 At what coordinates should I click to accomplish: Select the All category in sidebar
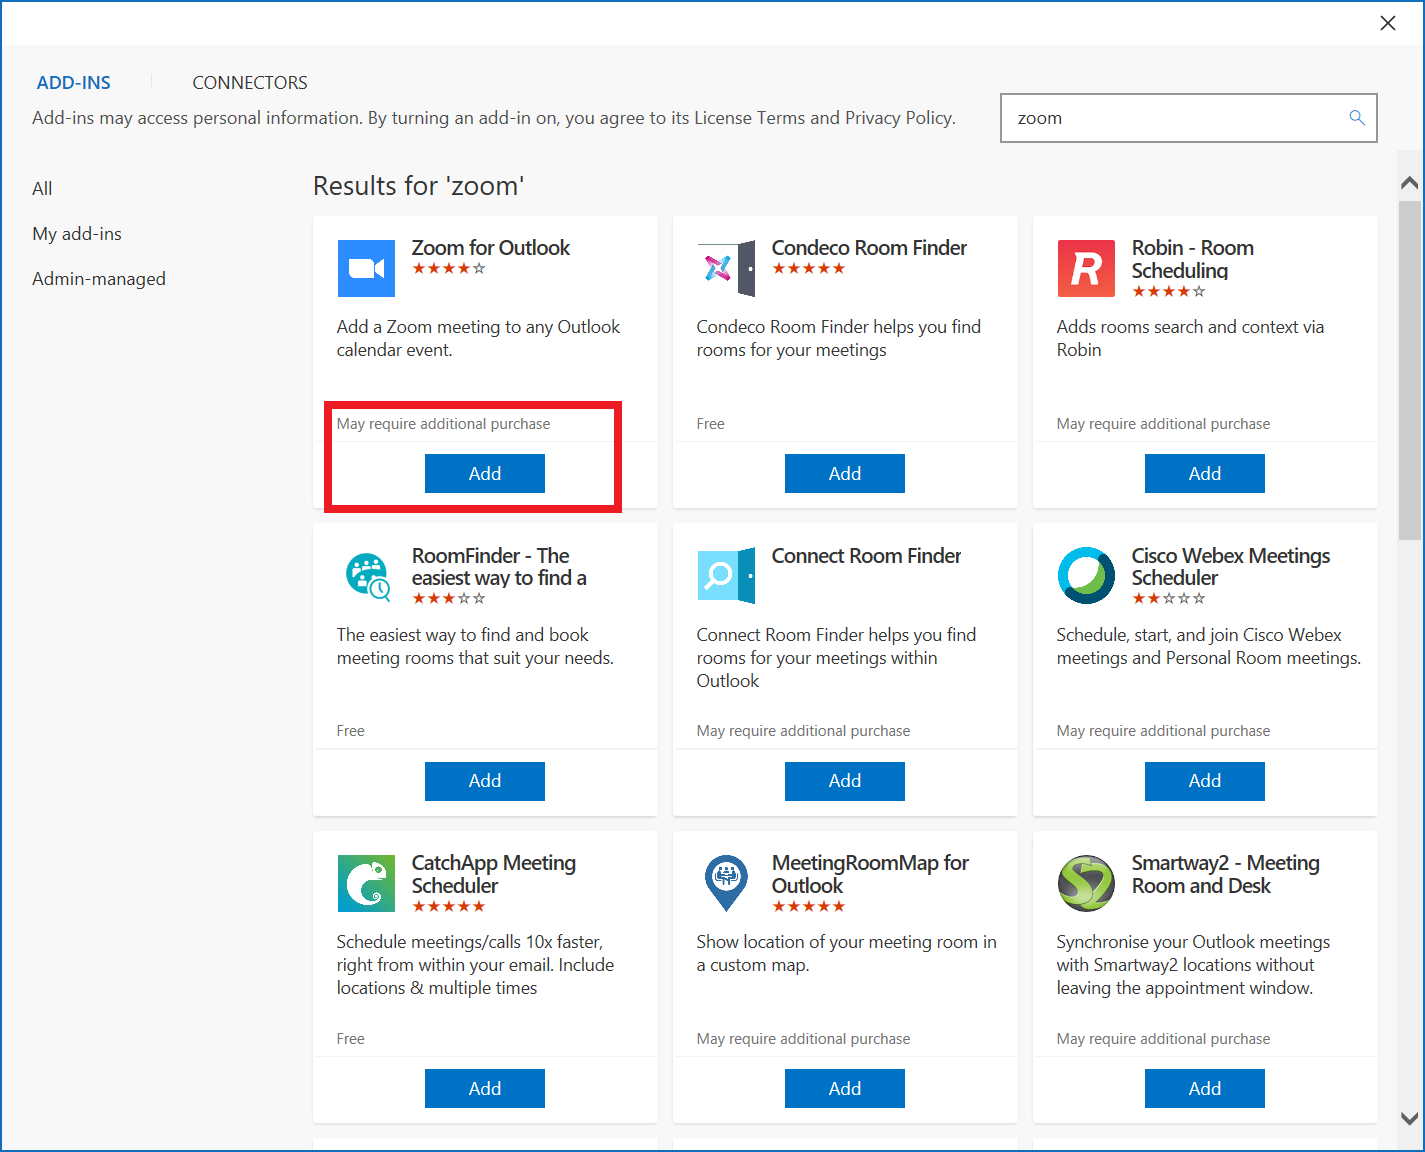click(42, 188)
